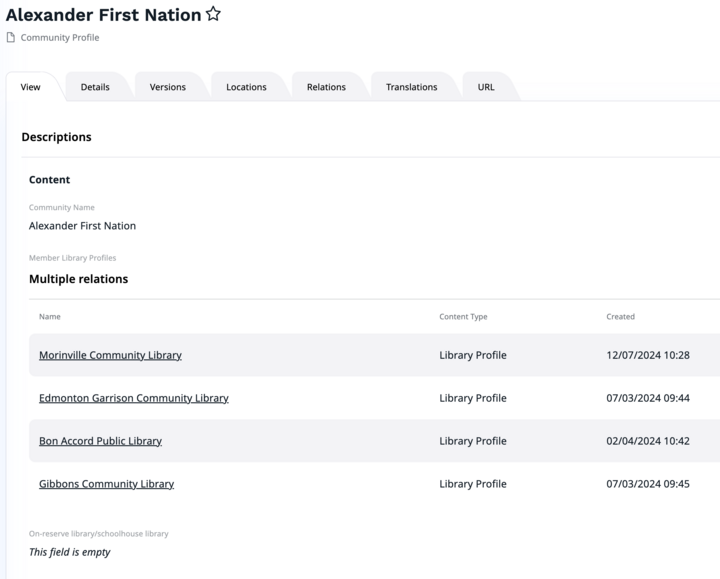Click the Community Name value Alexander First Nation
The image size is (720, 579).
click(x=82, y=225)
